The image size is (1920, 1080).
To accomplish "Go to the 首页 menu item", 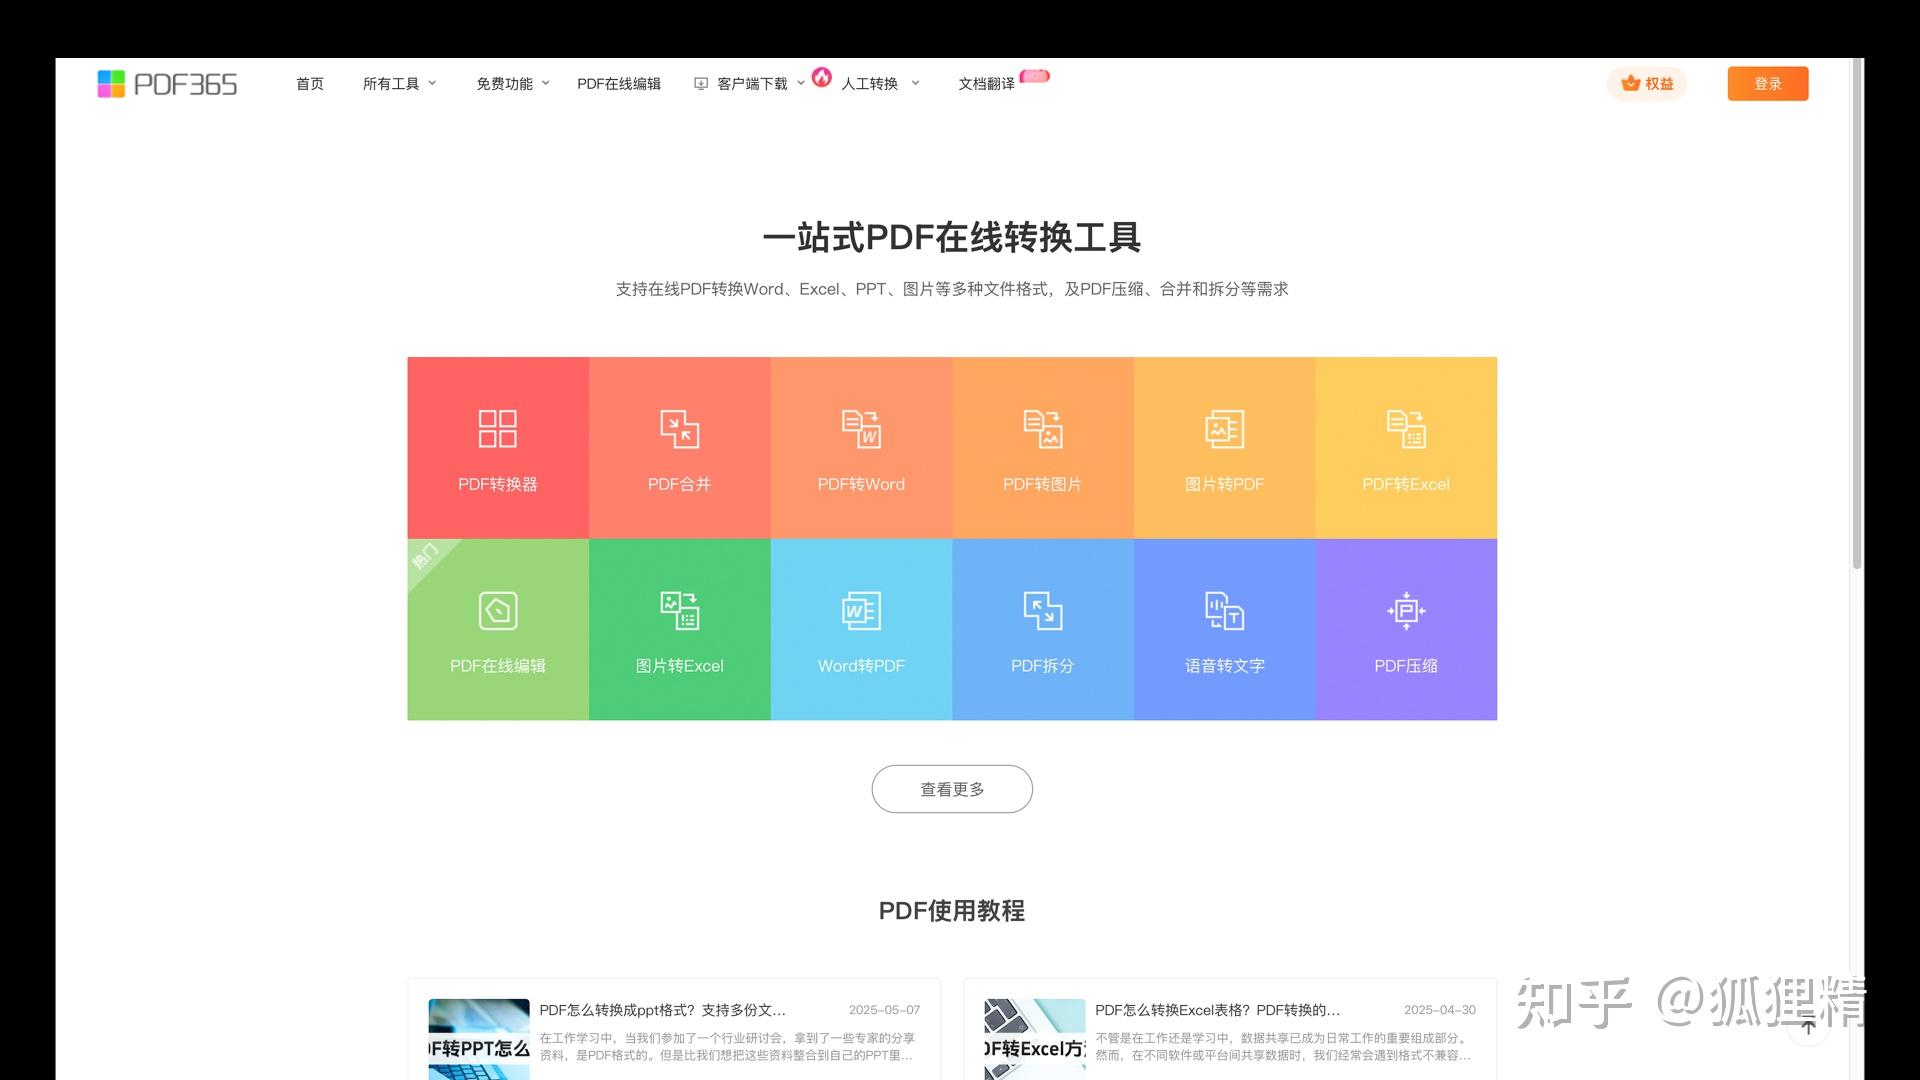I will 309,84.
